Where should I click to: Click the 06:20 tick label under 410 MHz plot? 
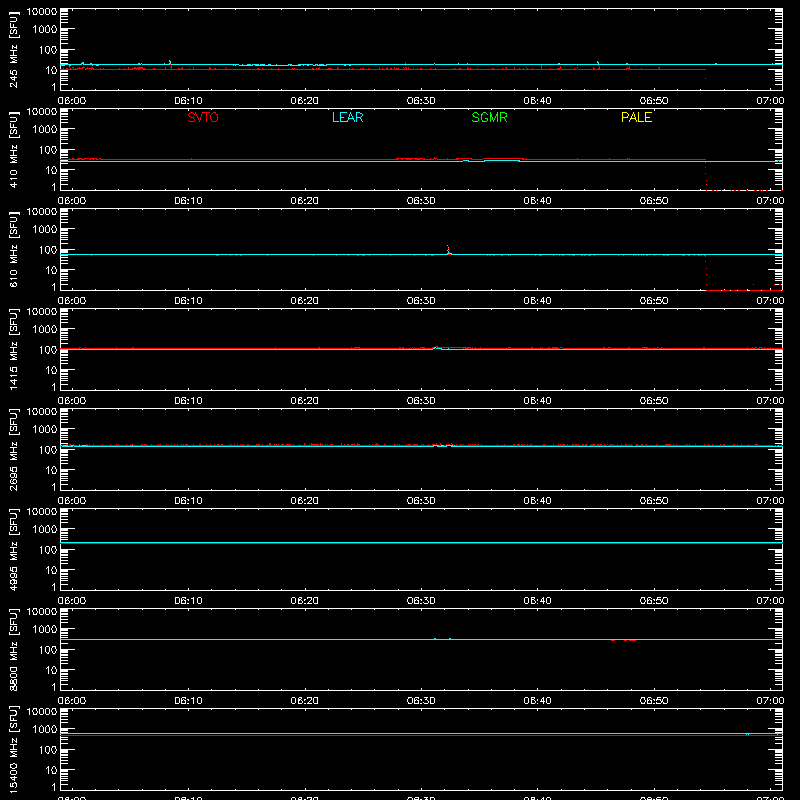coord(305,201)
